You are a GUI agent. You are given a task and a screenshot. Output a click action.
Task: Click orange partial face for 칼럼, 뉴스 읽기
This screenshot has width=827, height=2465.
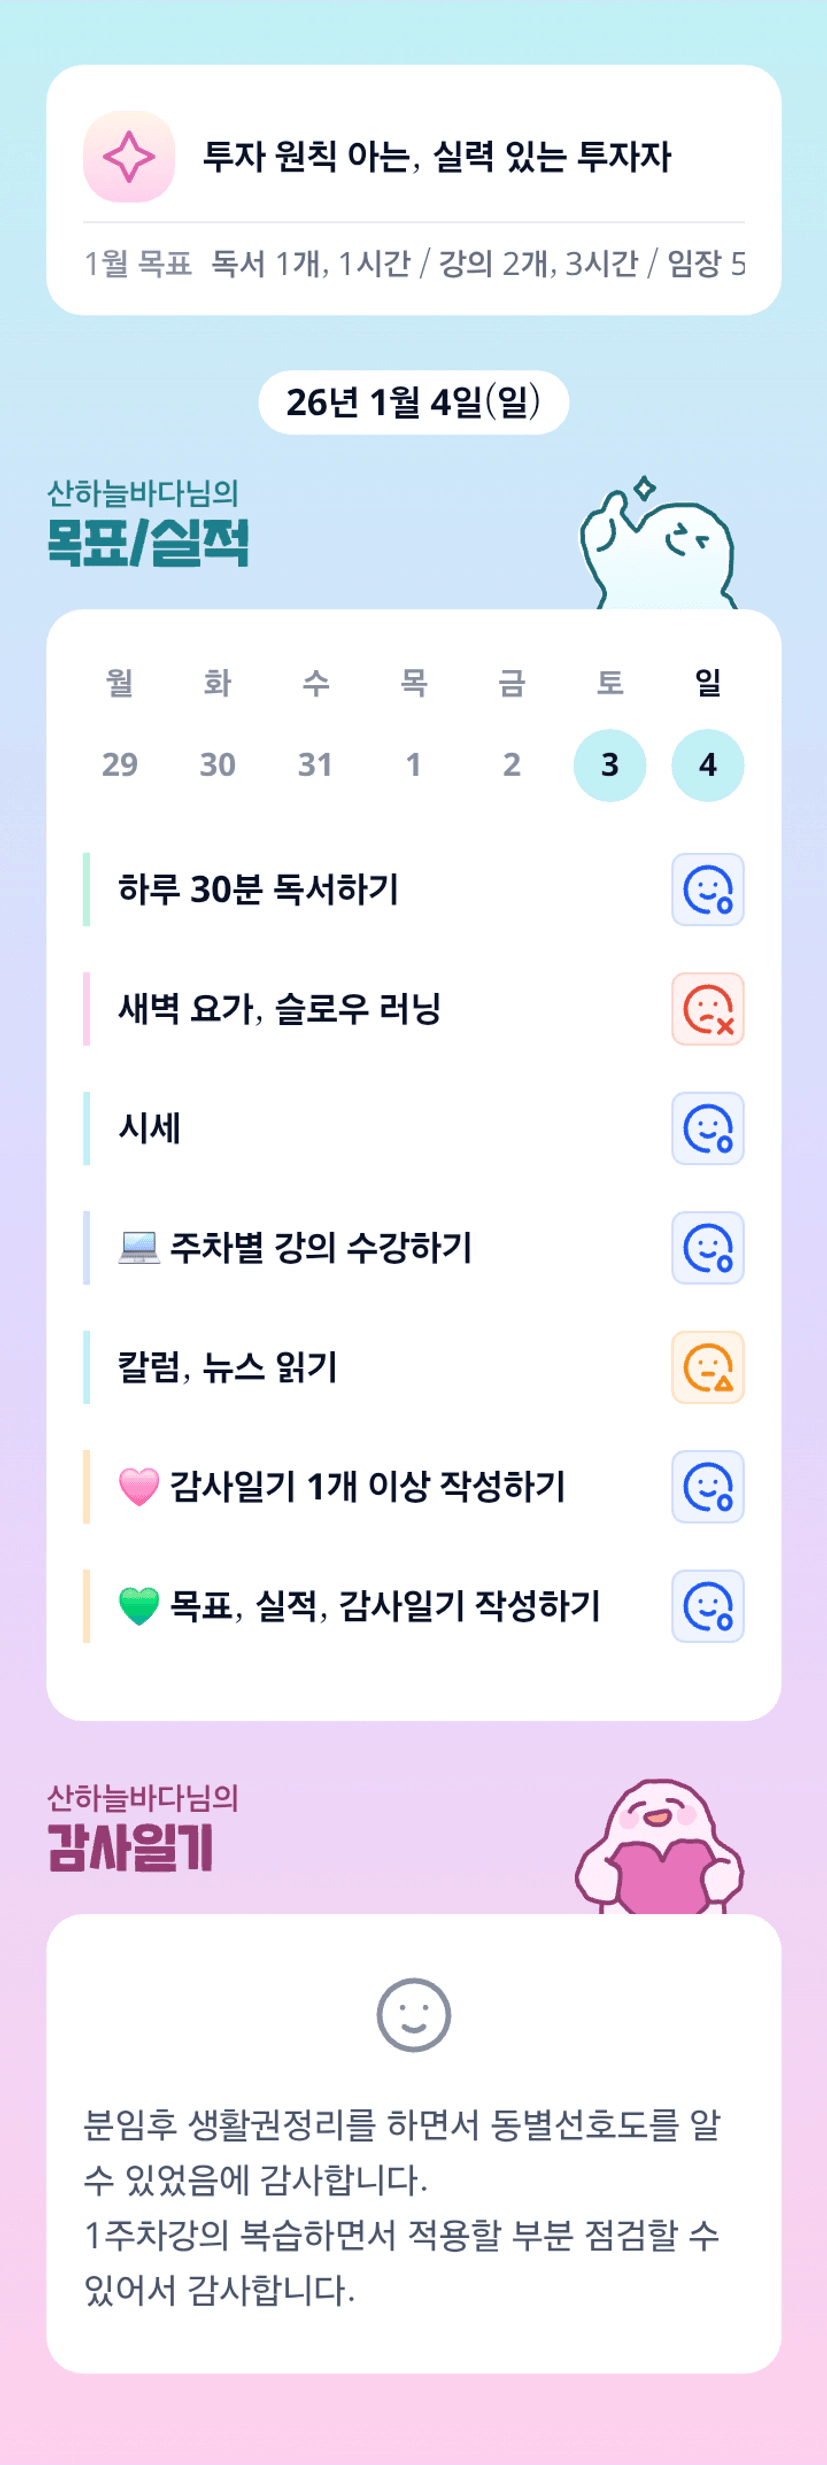(x=707, y=1367)
